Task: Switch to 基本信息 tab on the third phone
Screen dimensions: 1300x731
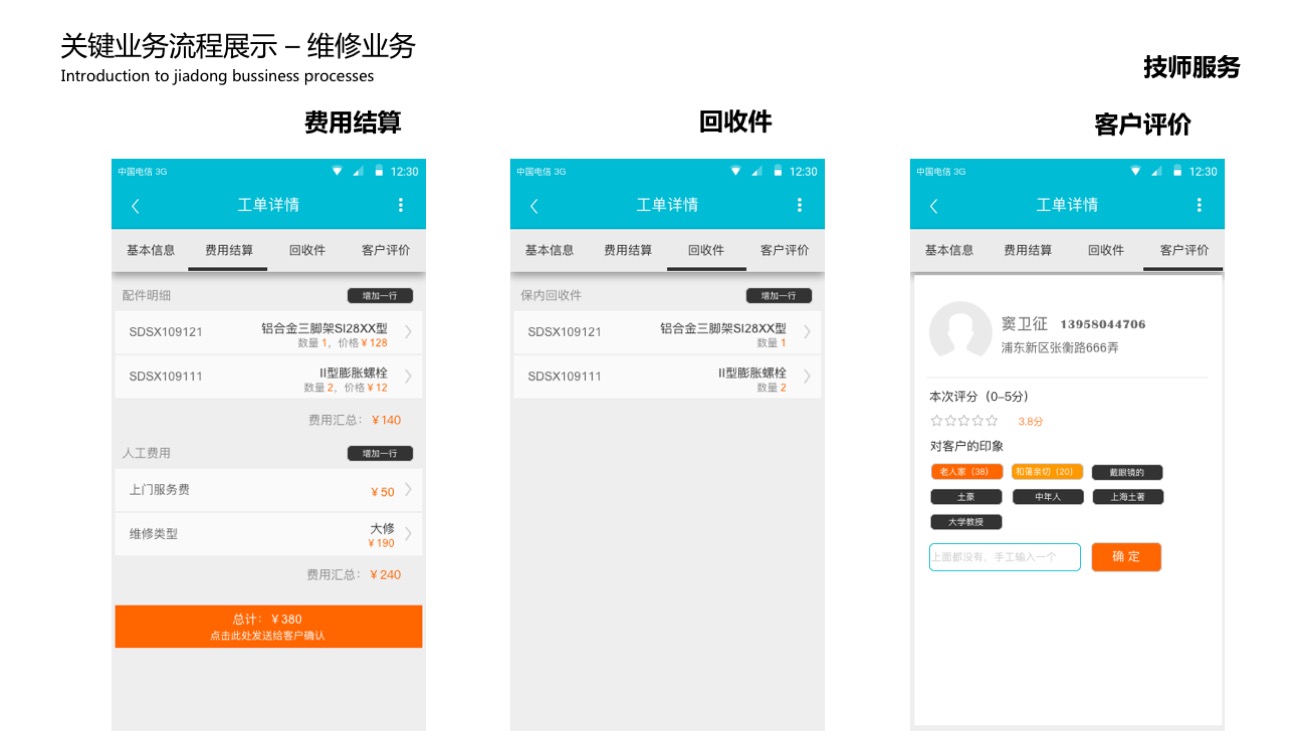Action: pos(948,250)
